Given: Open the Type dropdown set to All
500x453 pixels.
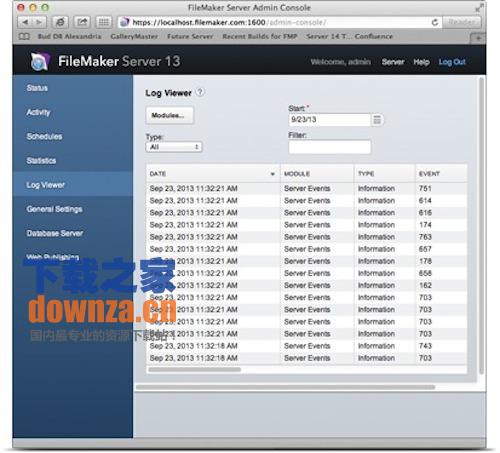Looking at the screenshot, I should coord(174,147).
